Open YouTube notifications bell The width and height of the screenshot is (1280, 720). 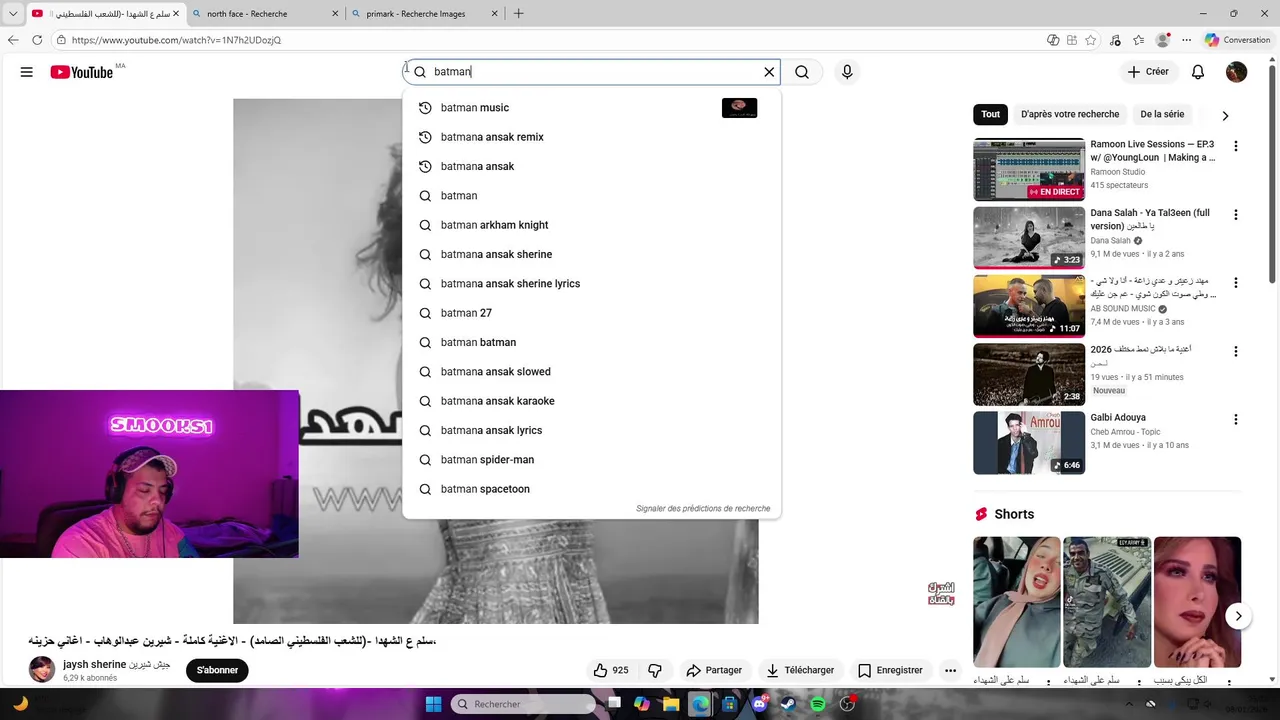1198,72
